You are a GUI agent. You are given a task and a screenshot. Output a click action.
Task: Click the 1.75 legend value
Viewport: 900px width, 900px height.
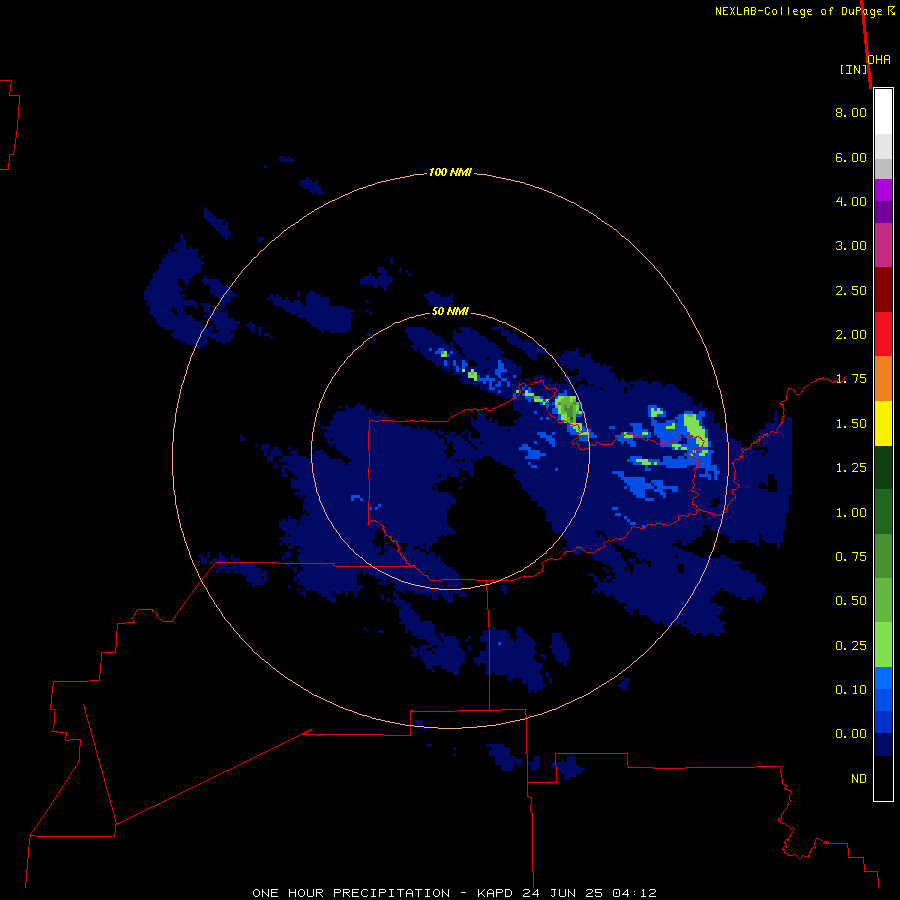click(x=851, y=379)
